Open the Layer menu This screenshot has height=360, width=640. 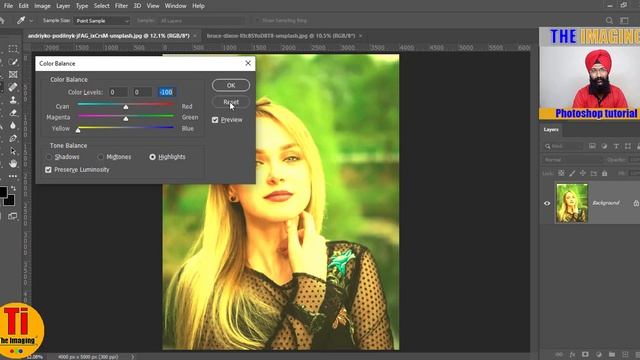click(x=63, y=6)
